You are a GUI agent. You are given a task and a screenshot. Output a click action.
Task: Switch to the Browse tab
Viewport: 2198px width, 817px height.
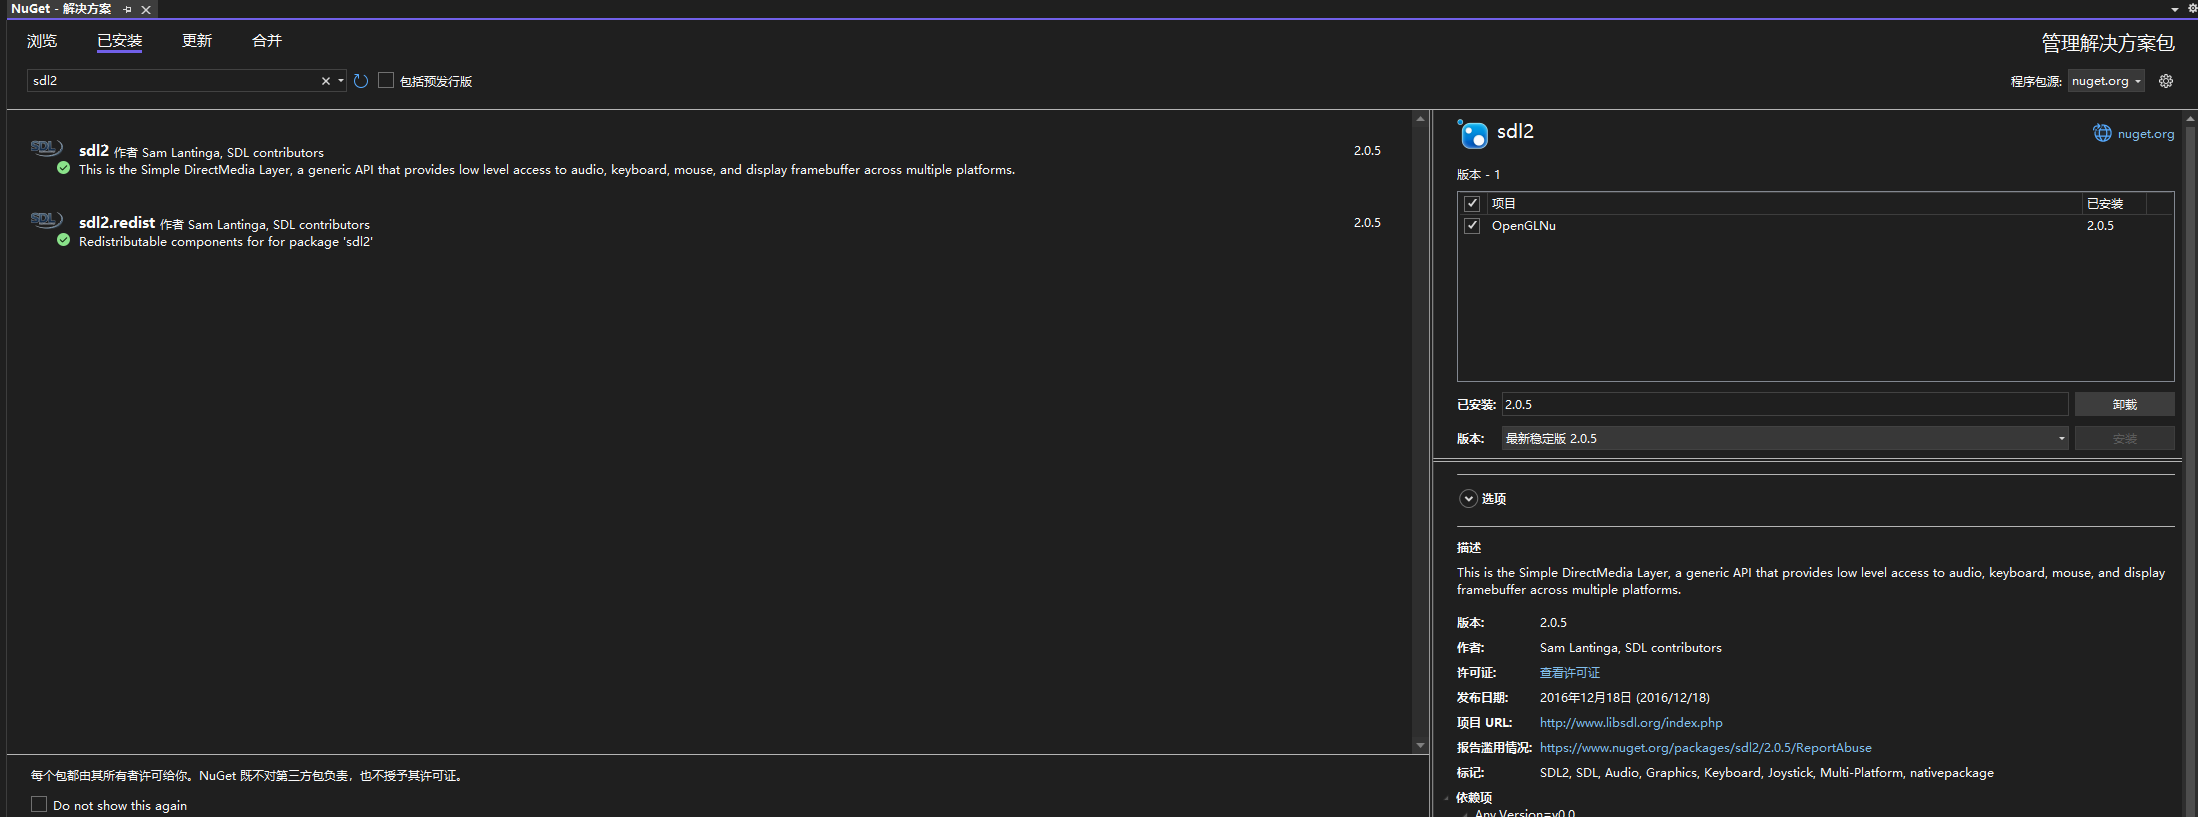click(42, 41)
